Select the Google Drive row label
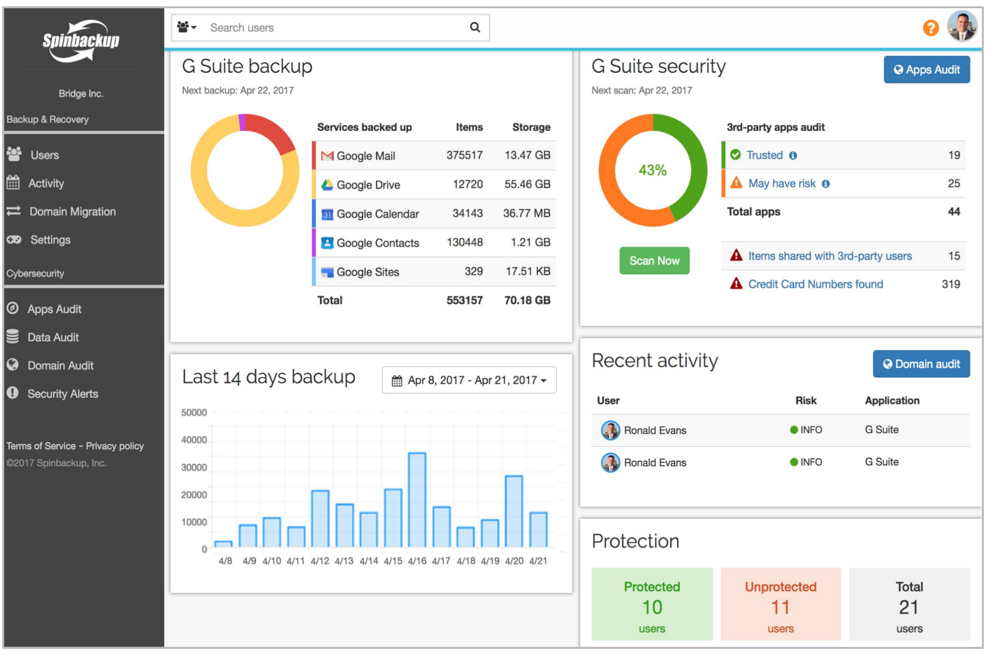This screenshot has width=1000, height=665. (369, 185)
